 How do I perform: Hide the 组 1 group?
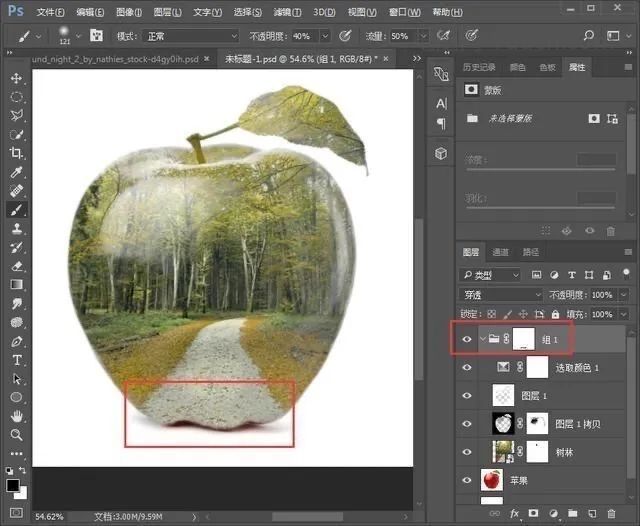click(467, 339)
